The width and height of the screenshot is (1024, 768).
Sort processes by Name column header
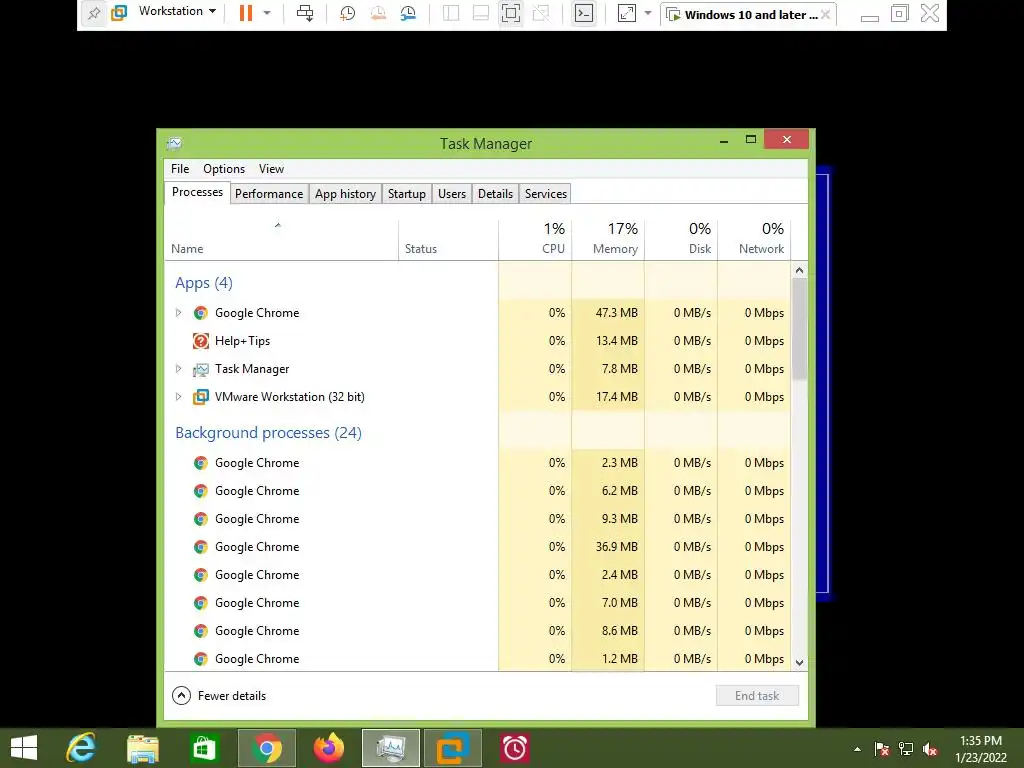(281, 240)
